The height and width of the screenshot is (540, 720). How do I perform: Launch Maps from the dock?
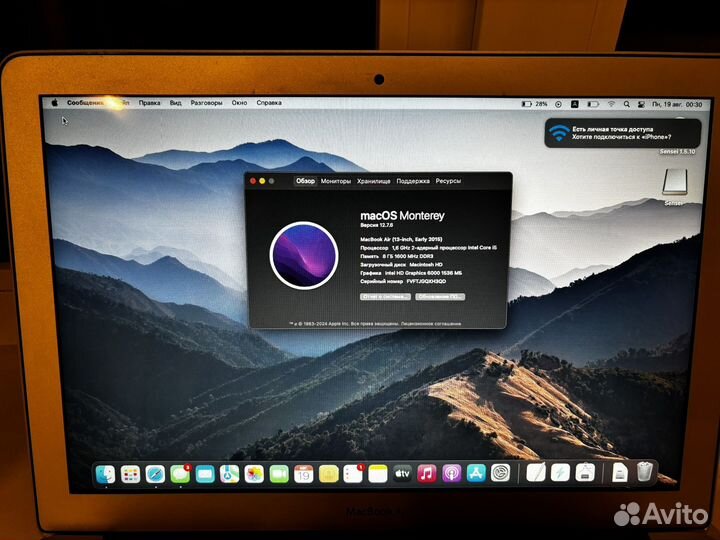point(229,474)
